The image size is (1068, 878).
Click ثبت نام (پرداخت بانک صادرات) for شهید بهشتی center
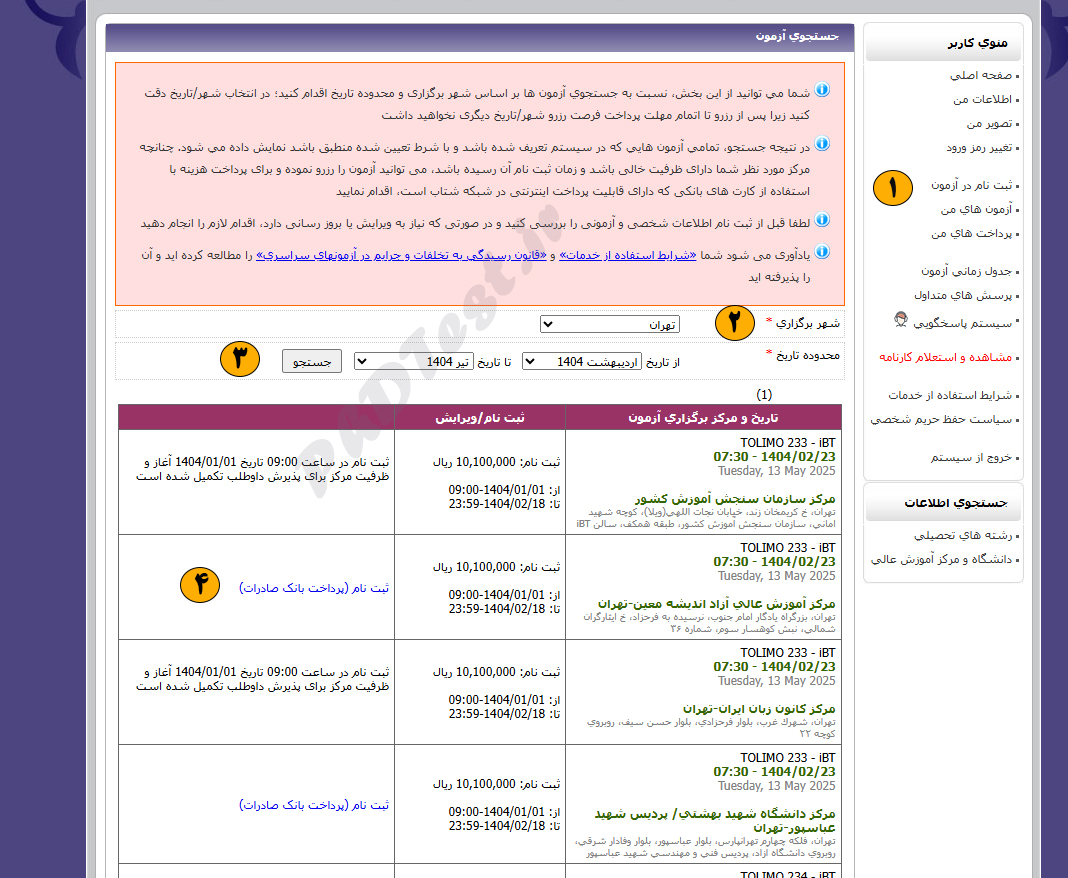314,805
